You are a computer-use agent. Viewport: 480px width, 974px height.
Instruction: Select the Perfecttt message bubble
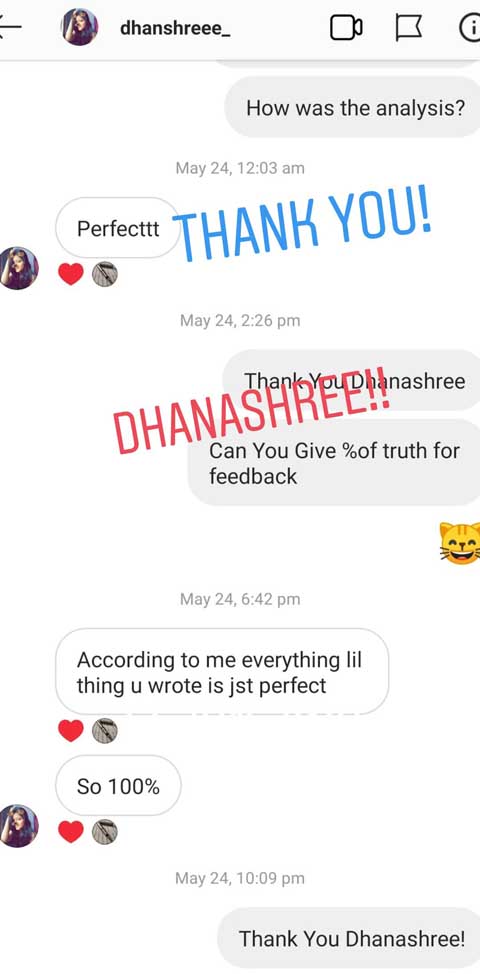coord(118,228)
